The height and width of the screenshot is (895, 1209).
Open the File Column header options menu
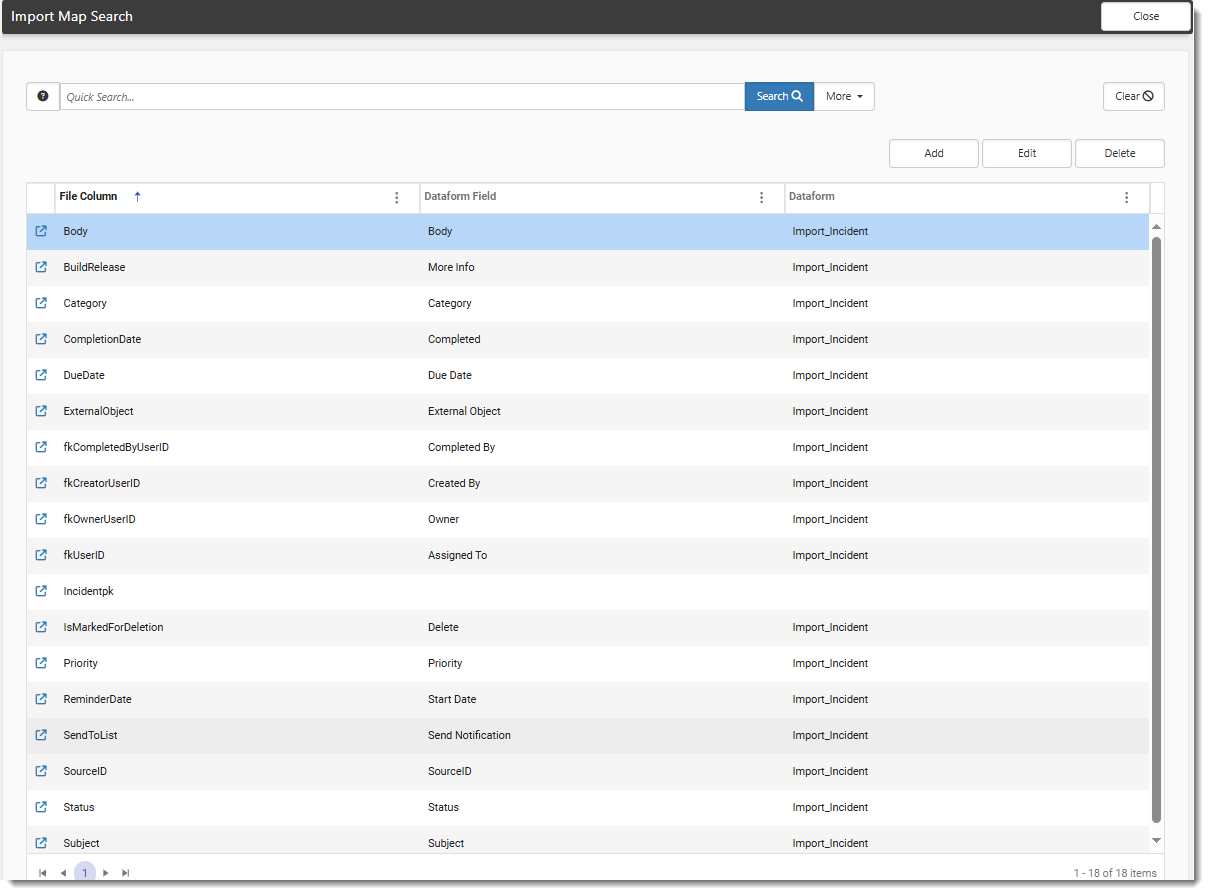[x=397, y=198]
